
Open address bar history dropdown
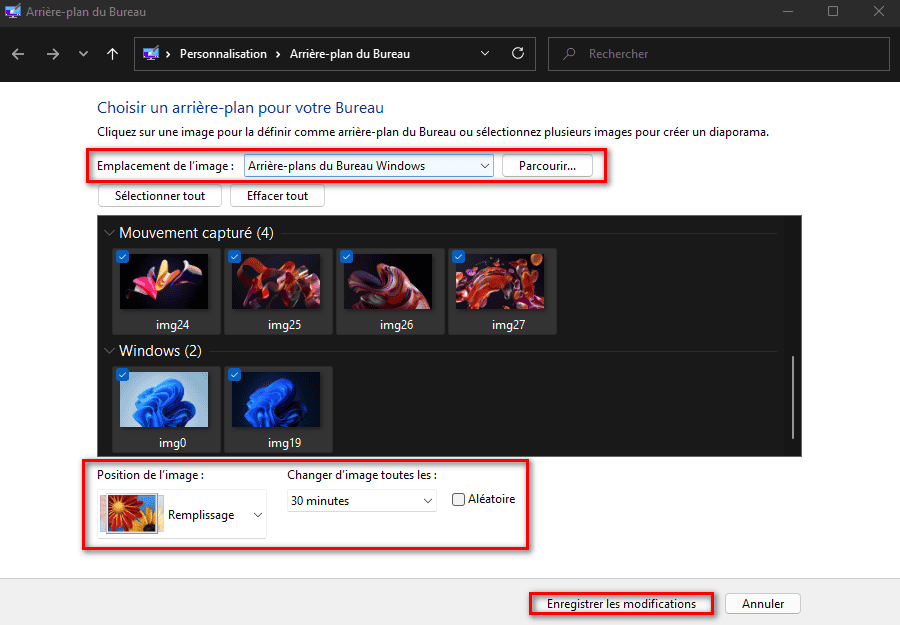tap(485, 53)
